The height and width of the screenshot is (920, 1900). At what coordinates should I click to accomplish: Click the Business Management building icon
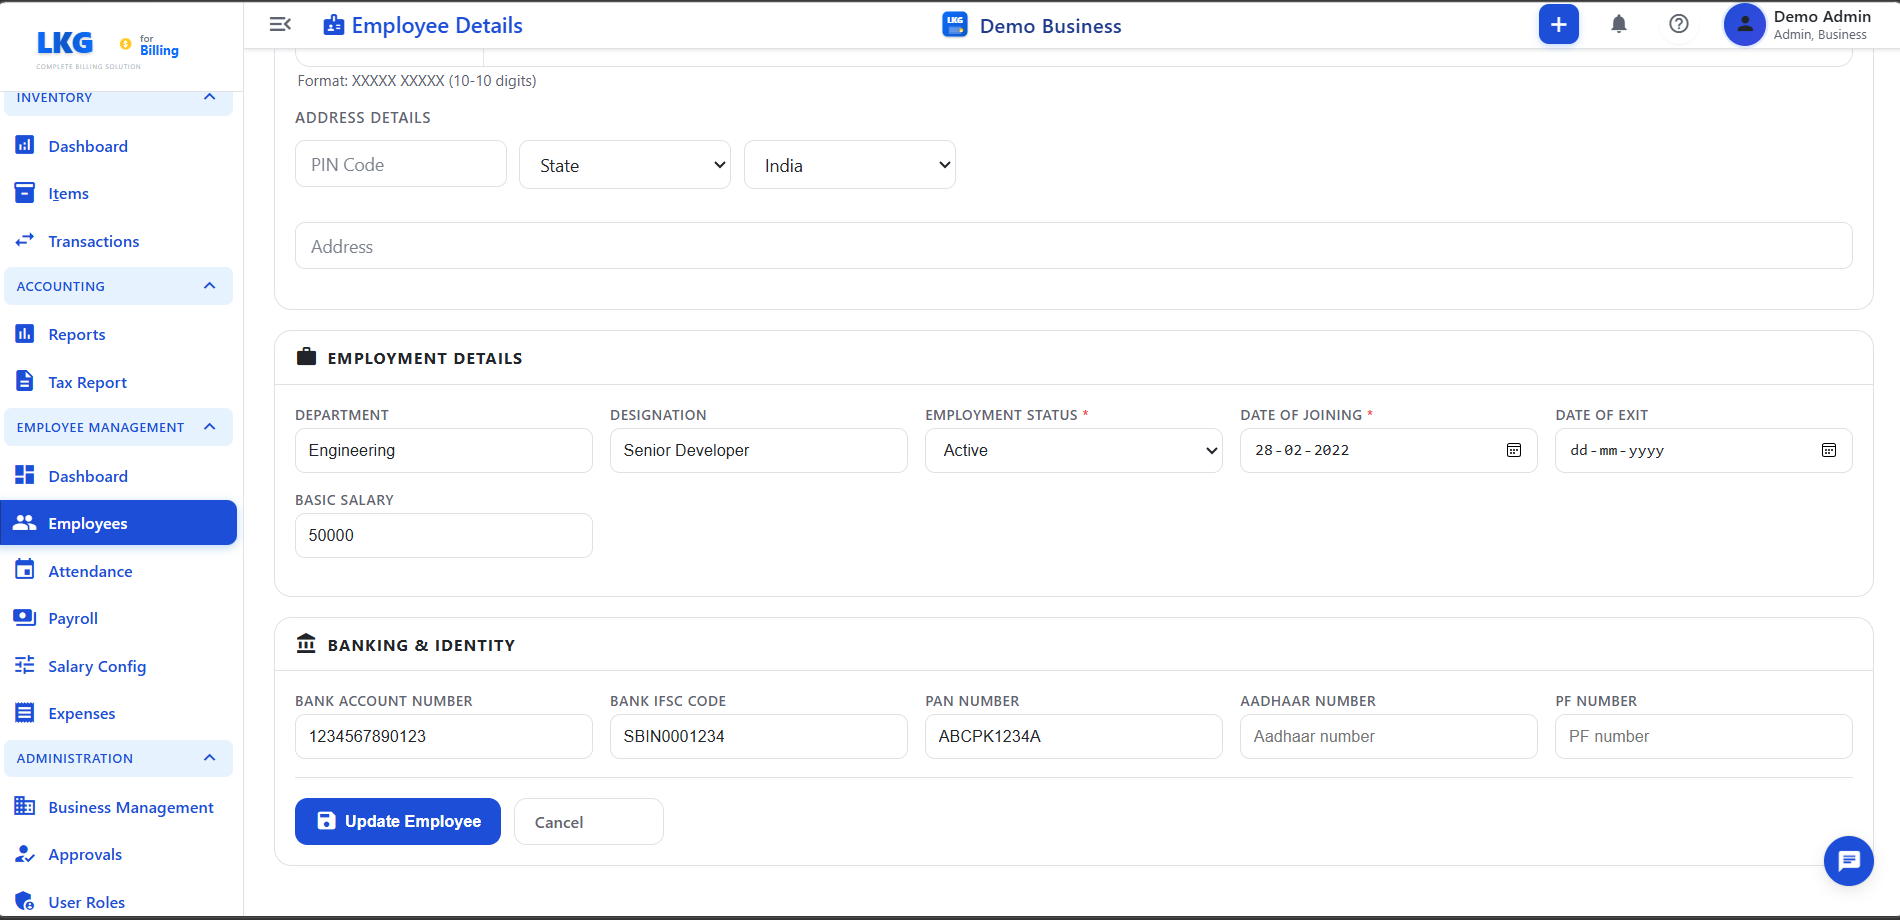pyautogui.click(x=25, y=806)
